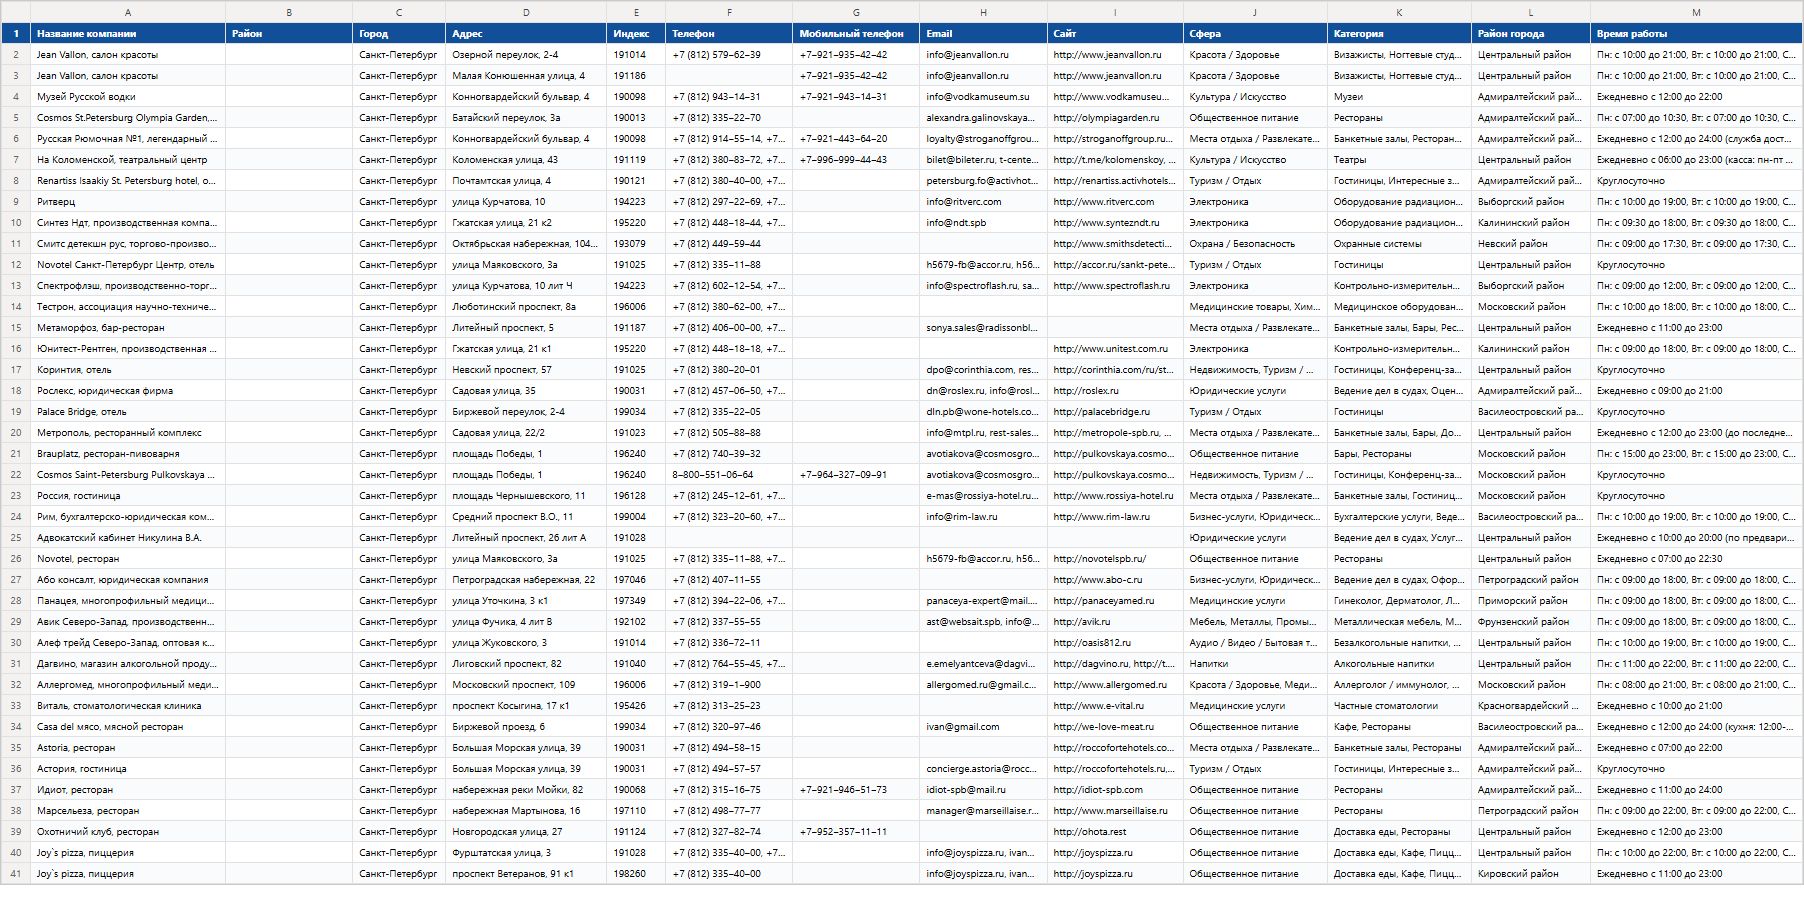Click address 'Малая Конюшенная улица, 4'
The image size is (1804, 902).
coord(526,76)
